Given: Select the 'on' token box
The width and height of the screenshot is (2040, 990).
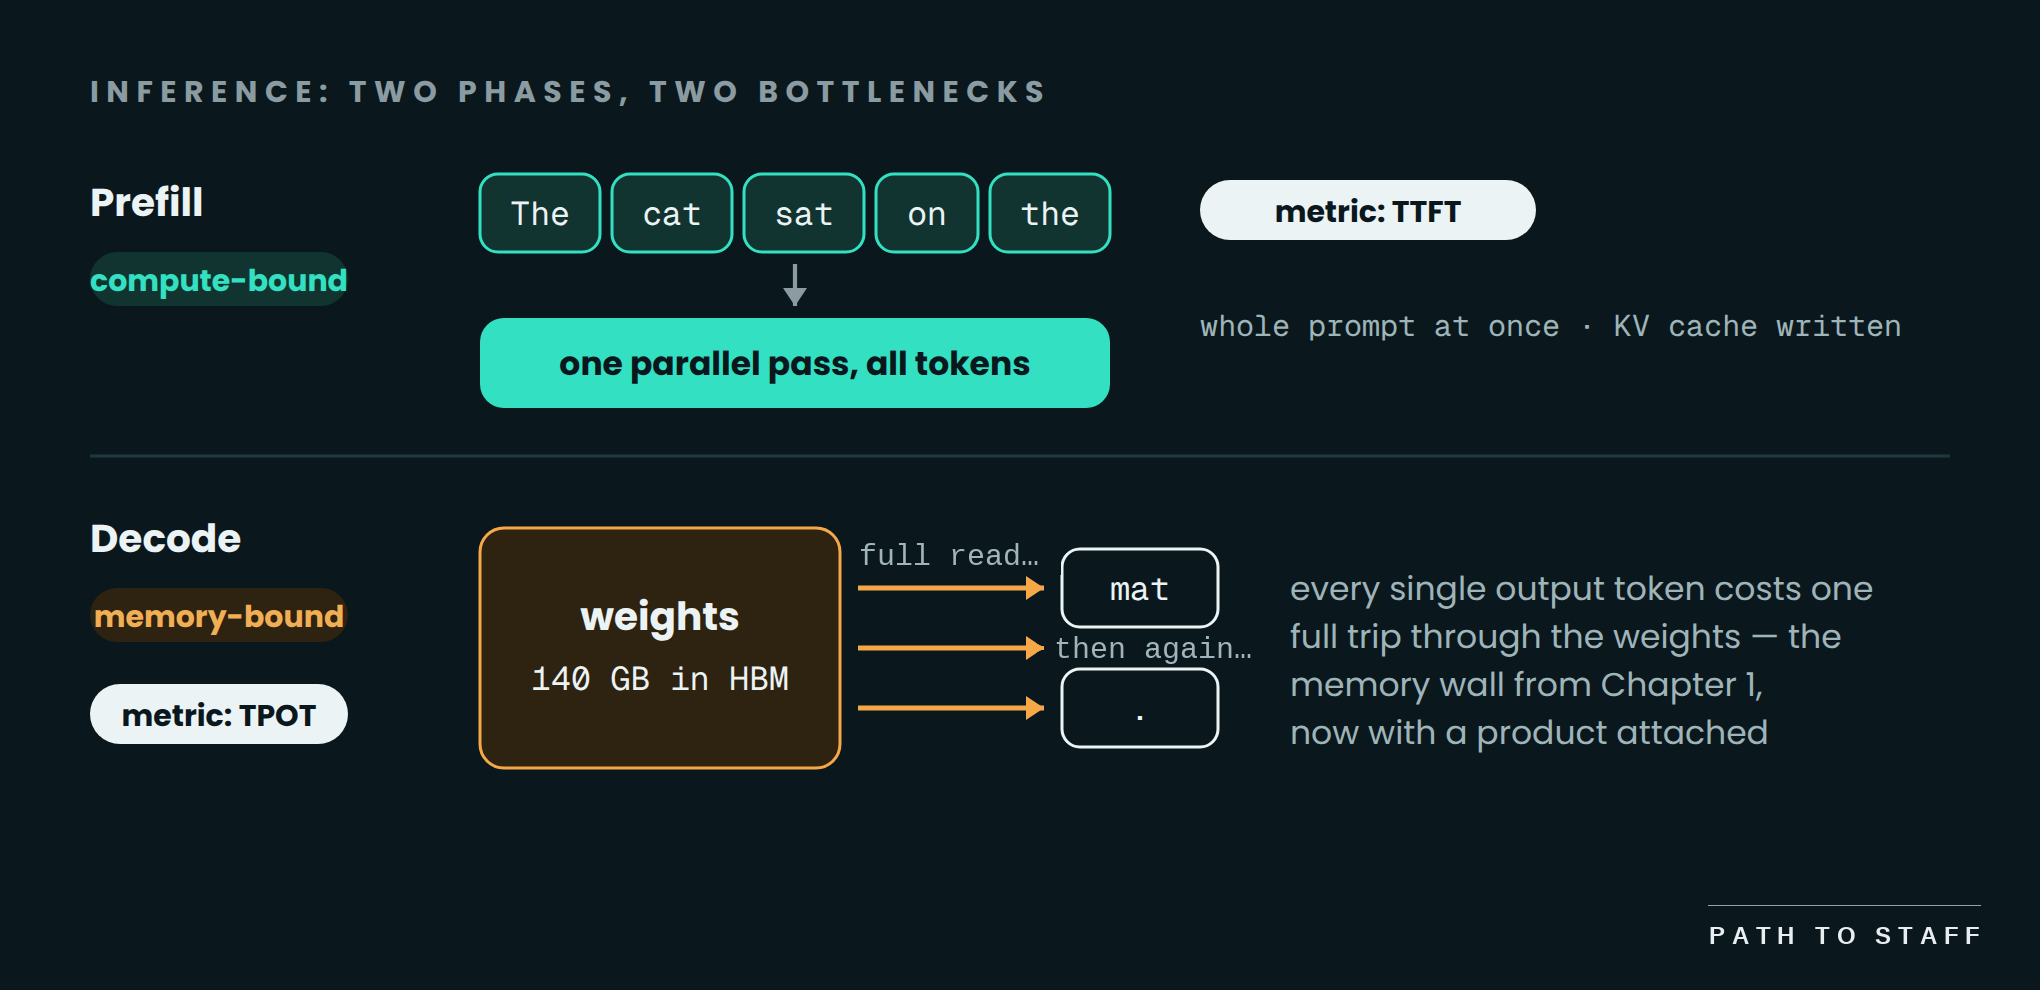Looking at the screenshot, I should tap(927, 213).
